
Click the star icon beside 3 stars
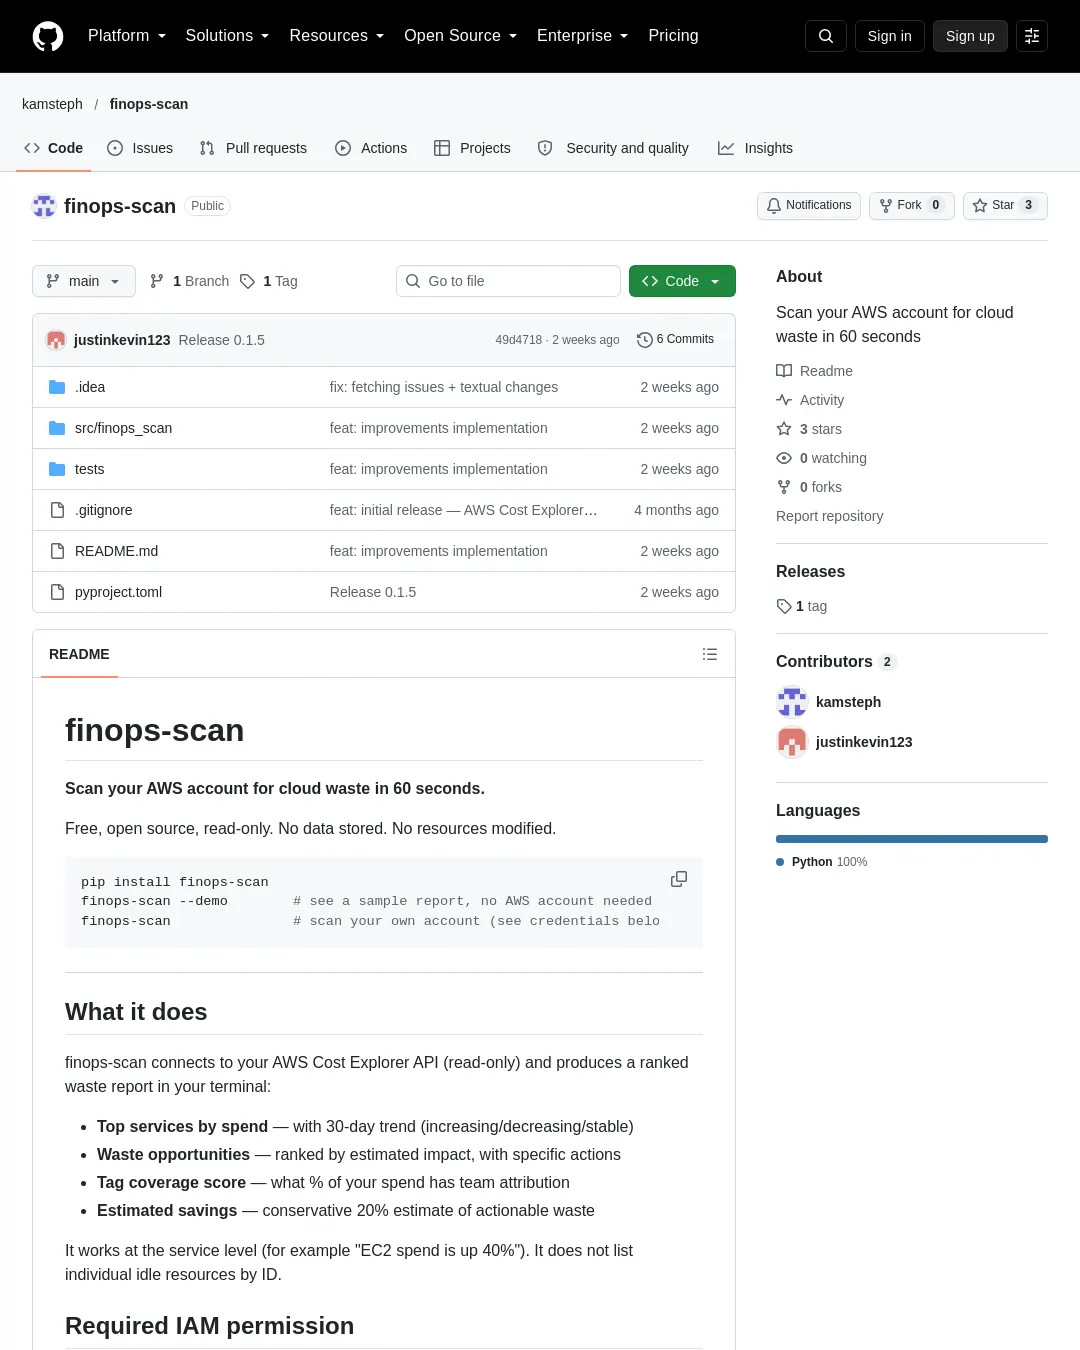pos(784,429)
